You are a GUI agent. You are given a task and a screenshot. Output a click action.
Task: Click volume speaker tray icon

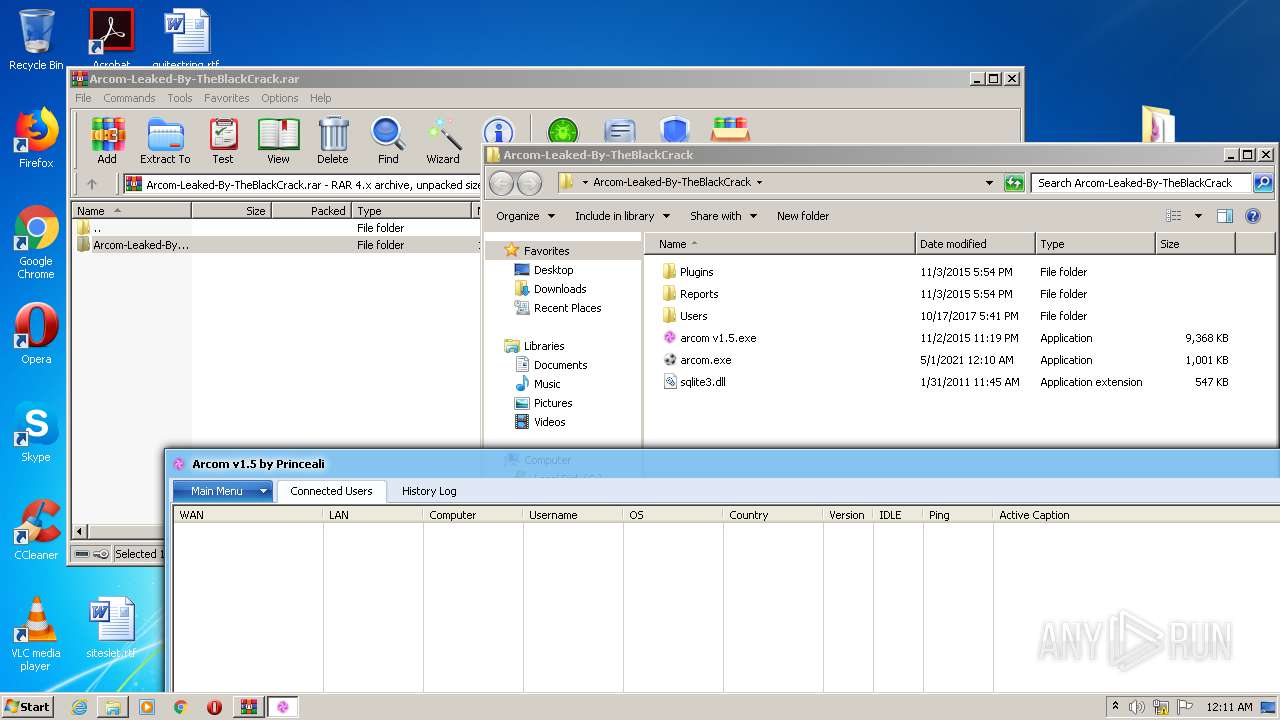[x=1137, y=707]
